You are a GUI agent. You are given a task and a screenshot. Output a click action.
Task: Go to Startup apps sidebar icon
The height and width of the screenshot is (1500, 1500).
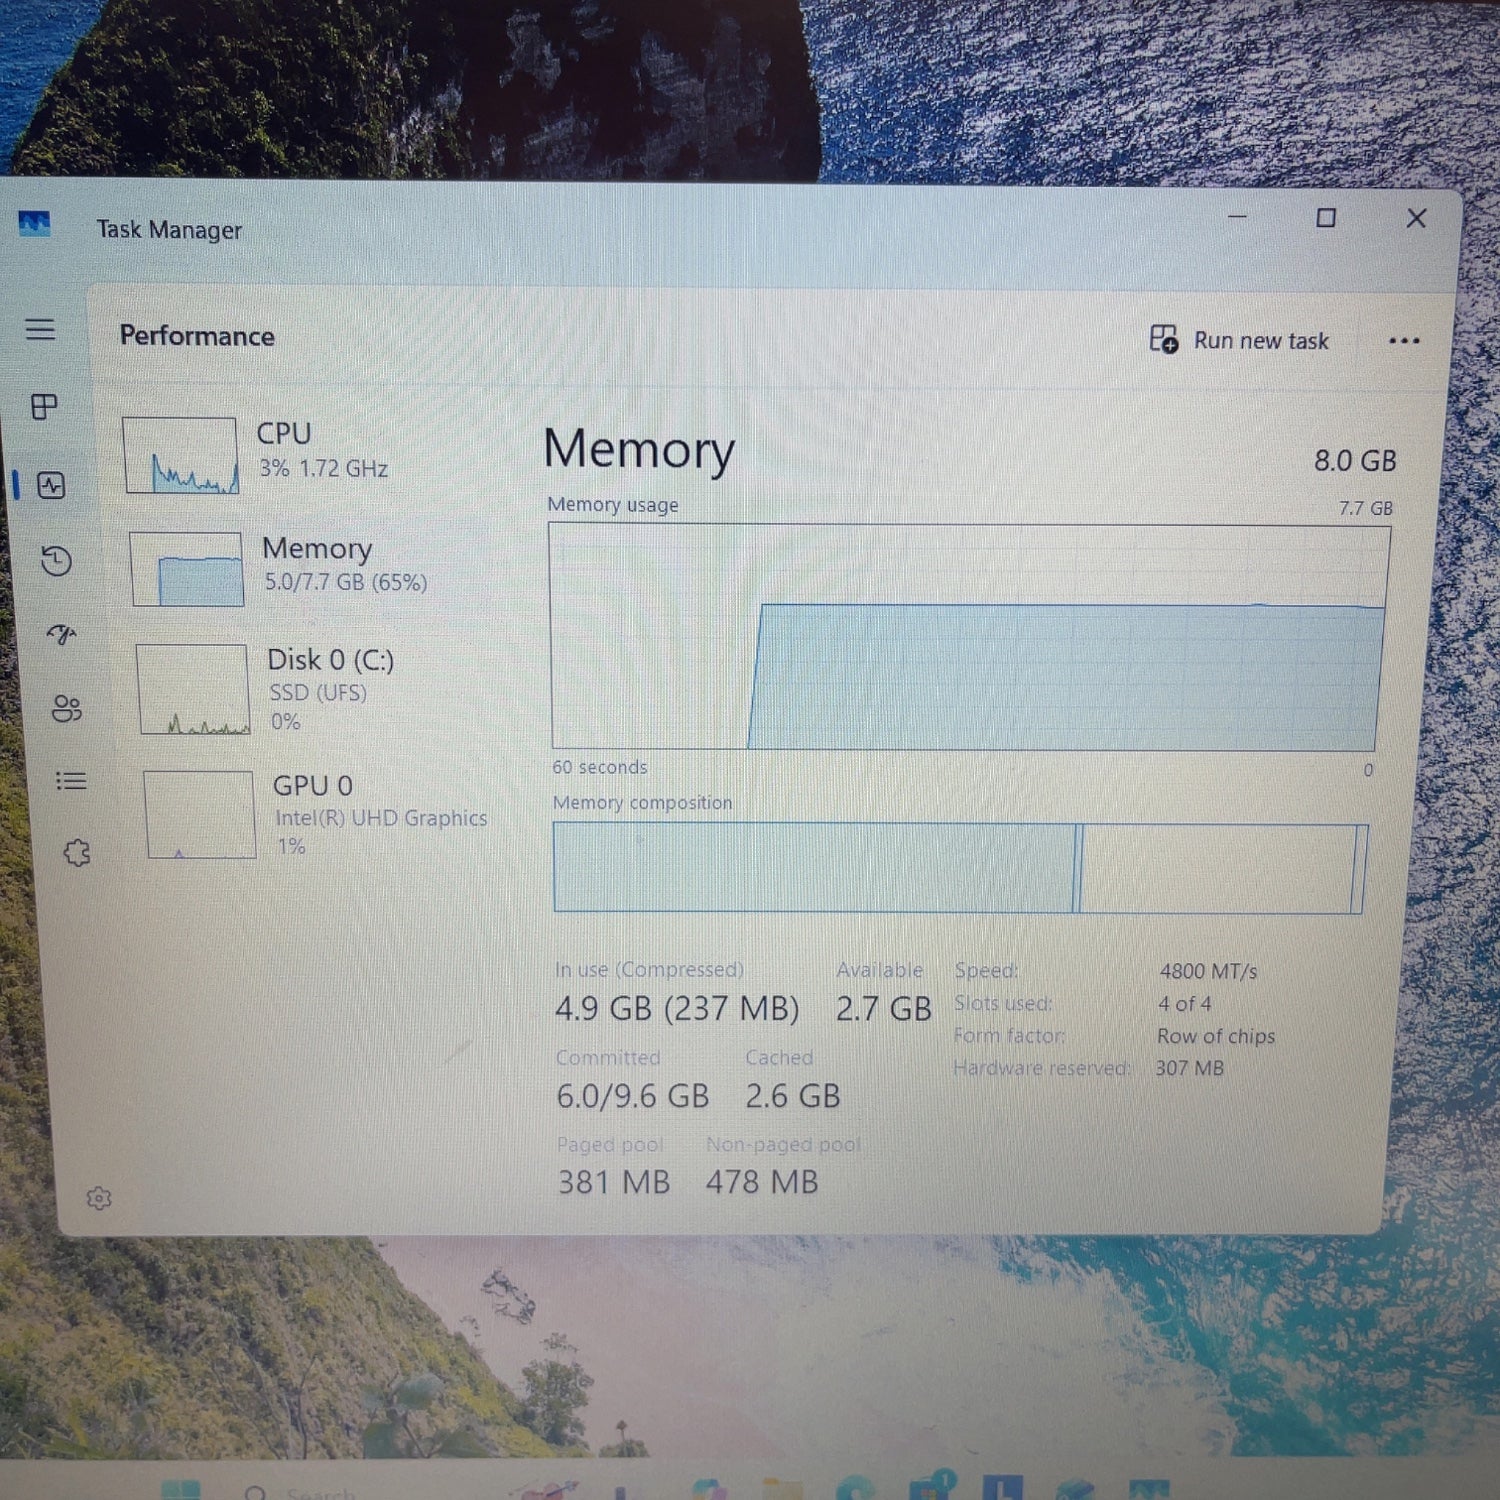62,634
